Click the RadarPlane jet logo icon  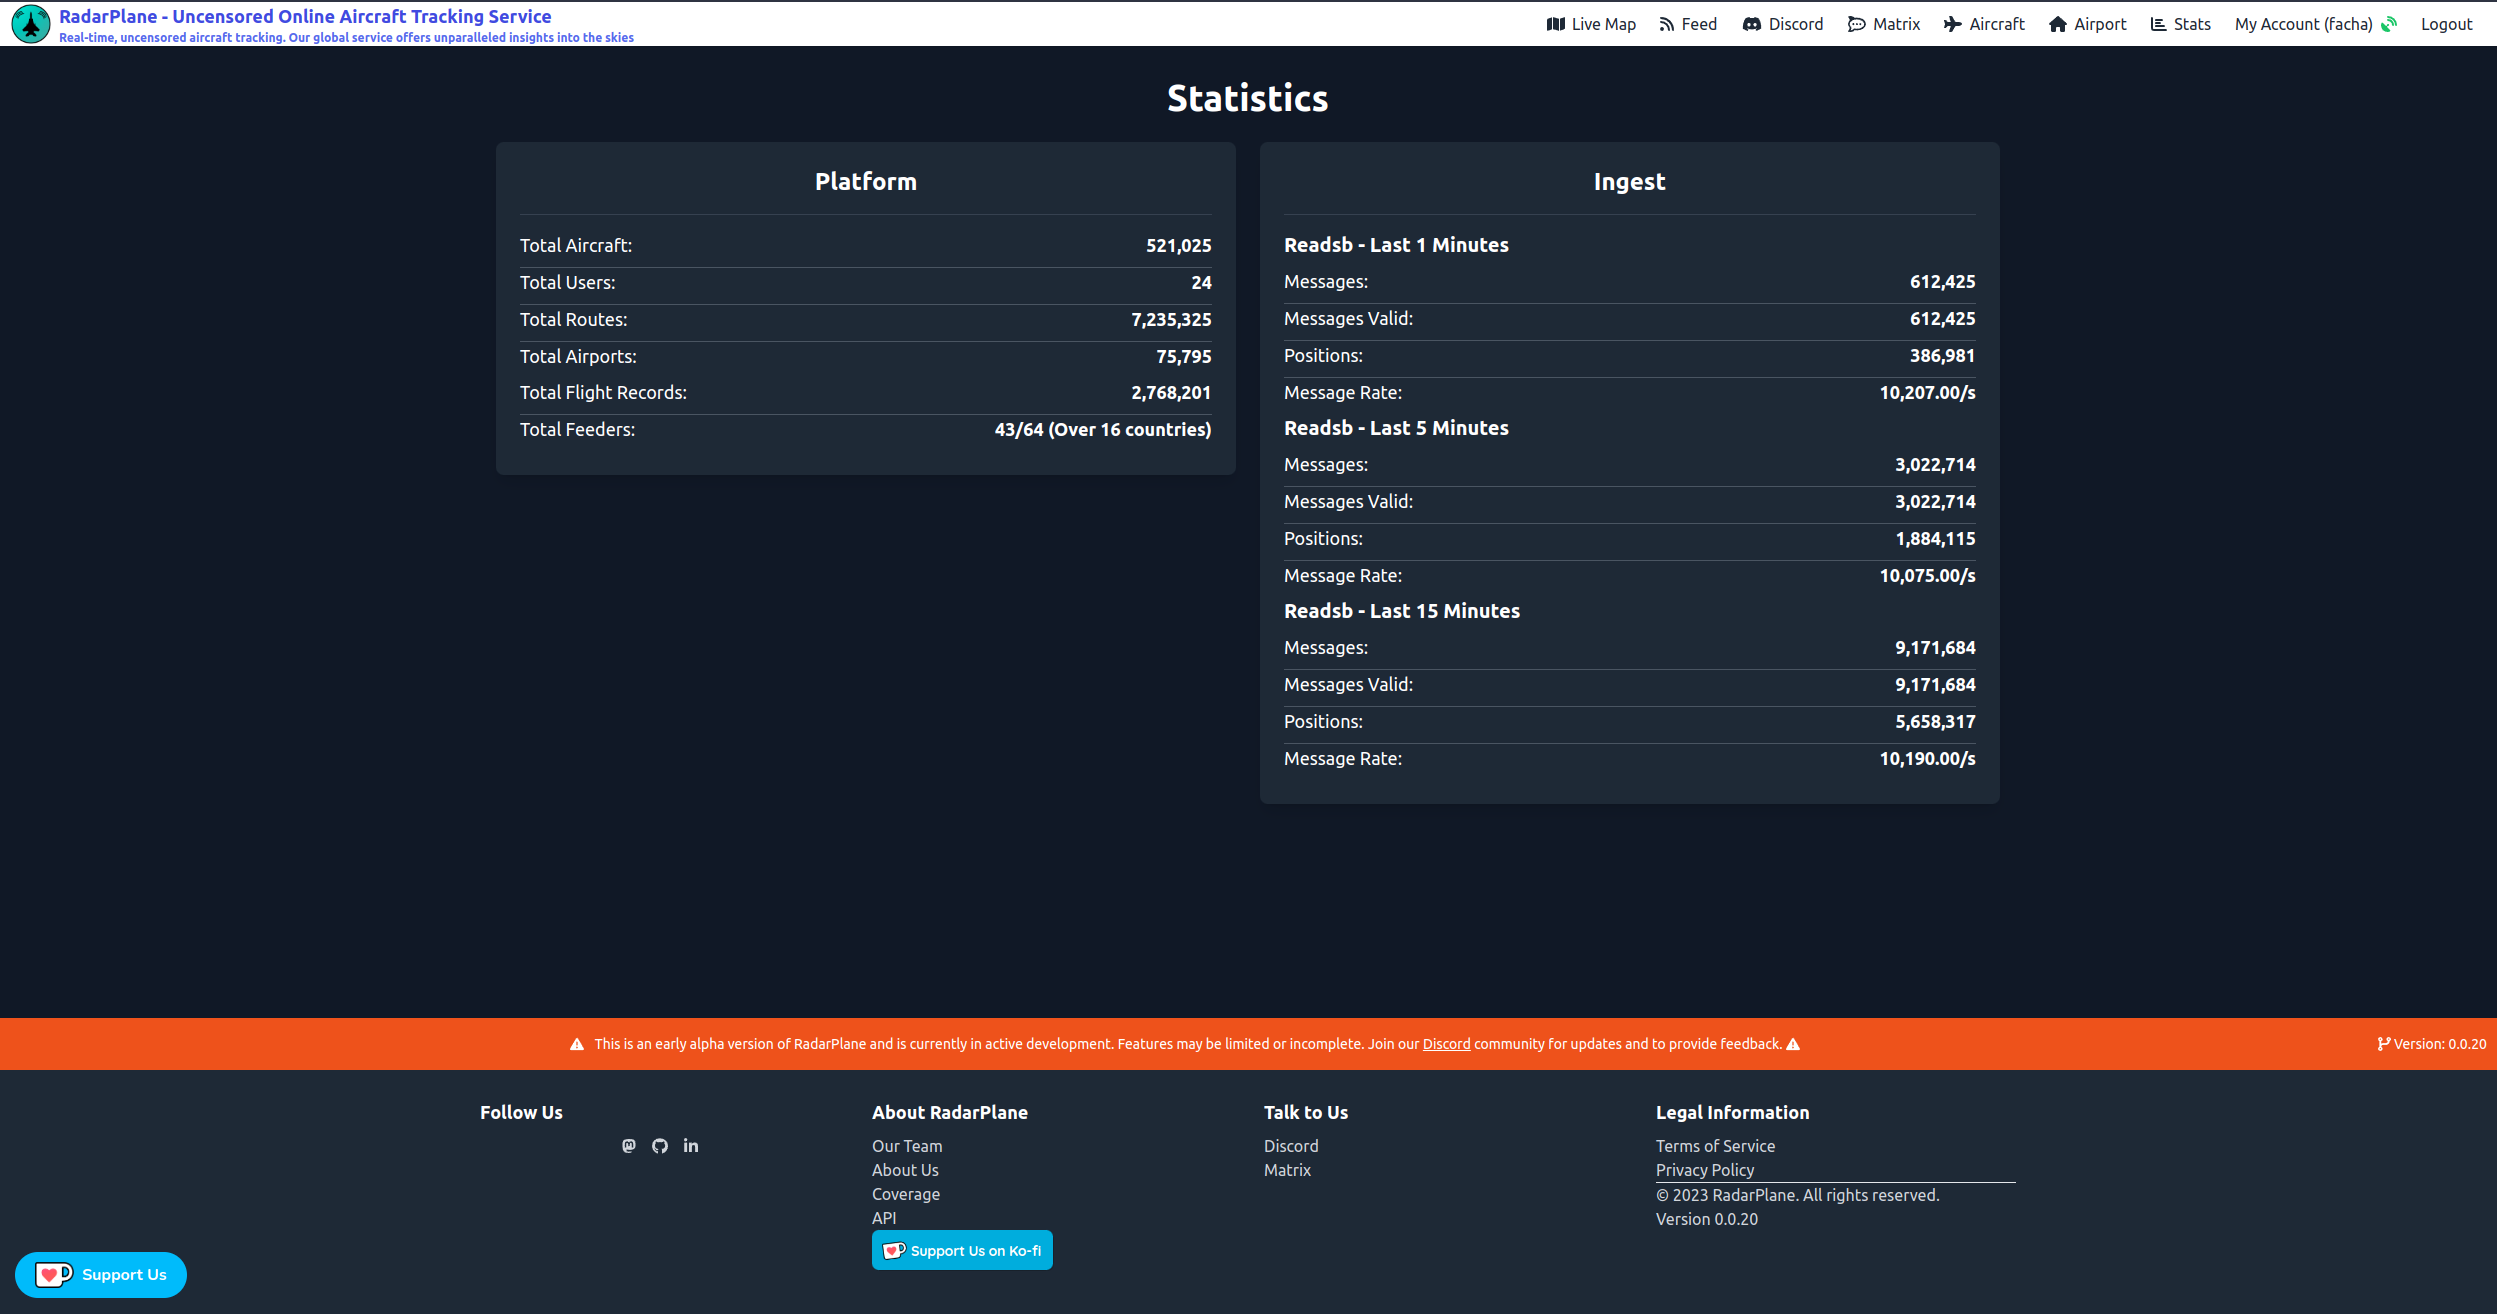(31, 24)
